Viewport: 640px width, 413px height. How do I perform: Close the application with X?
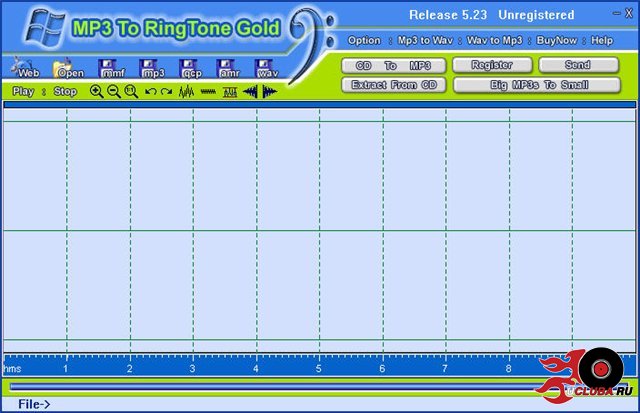(629, 13)
